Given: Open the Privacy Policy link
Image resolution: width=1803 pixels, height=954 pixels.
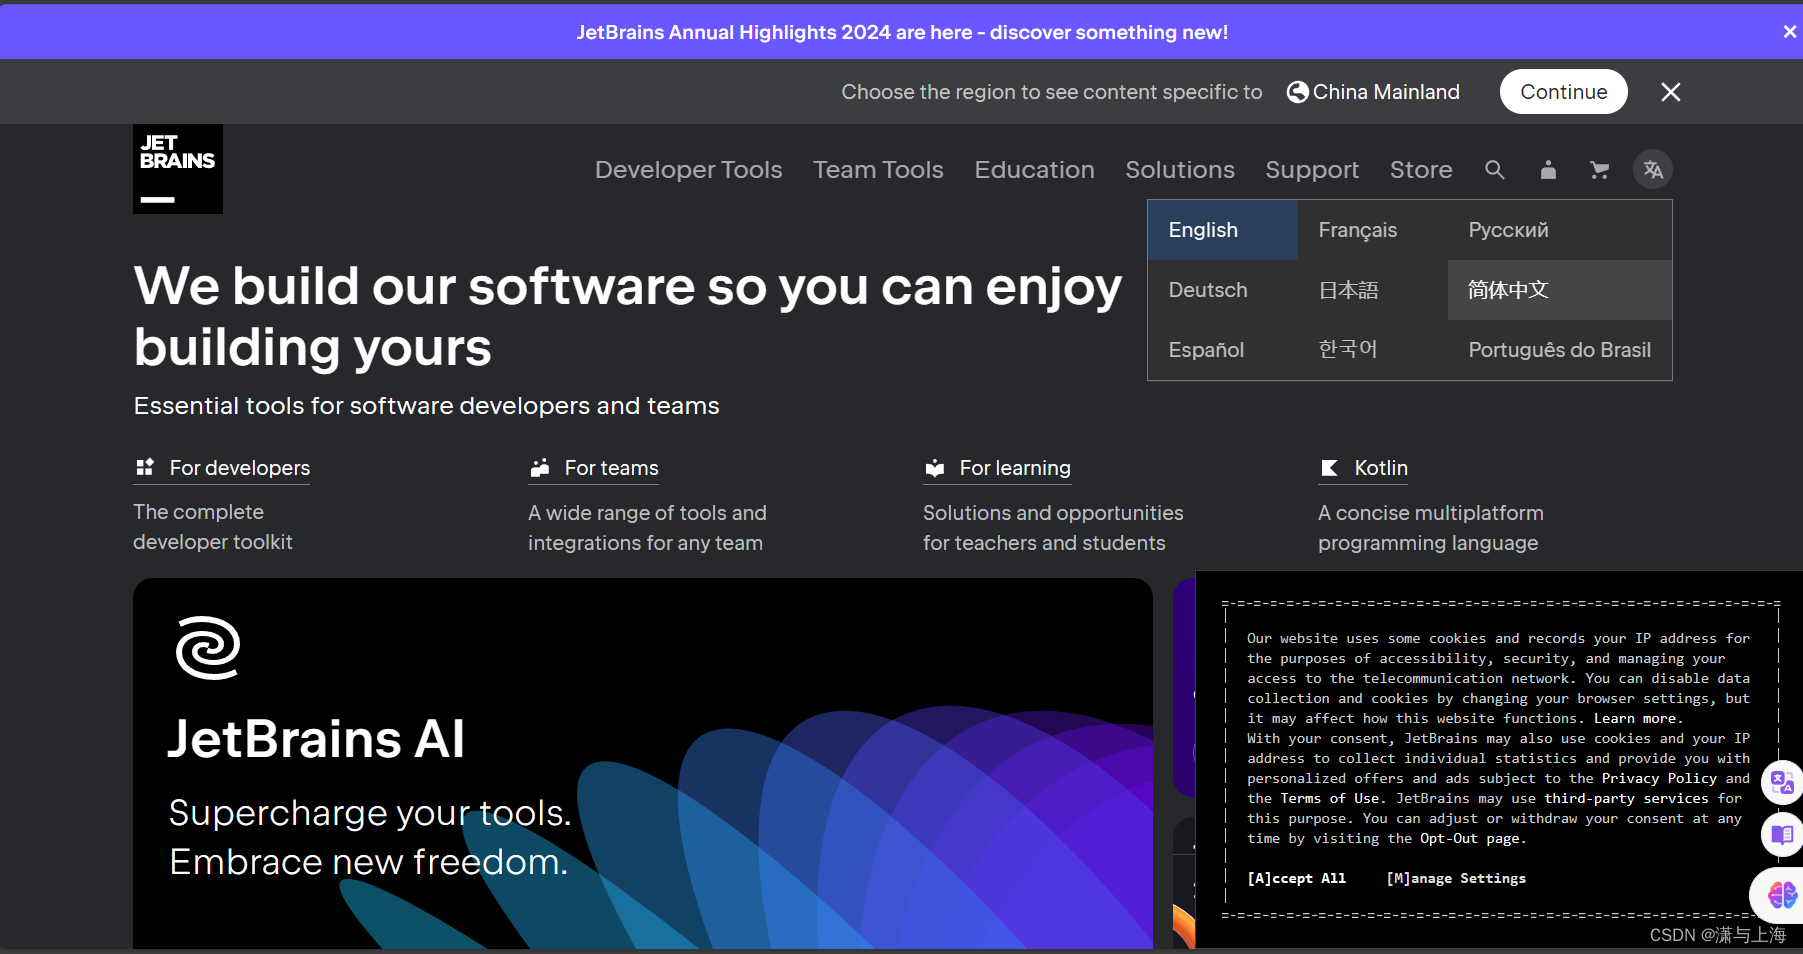Looking at the screenshot, I should pyautogui.click(x=1659, y=778).
